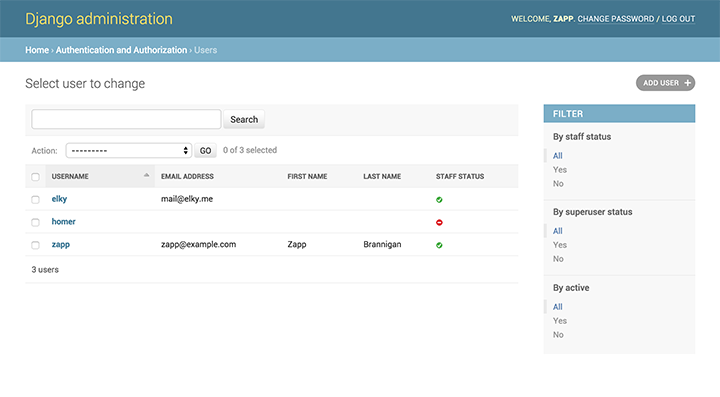This screenshot has width=720, height=397.
Task: Sort by First Name column header
Action: point(307,176)
